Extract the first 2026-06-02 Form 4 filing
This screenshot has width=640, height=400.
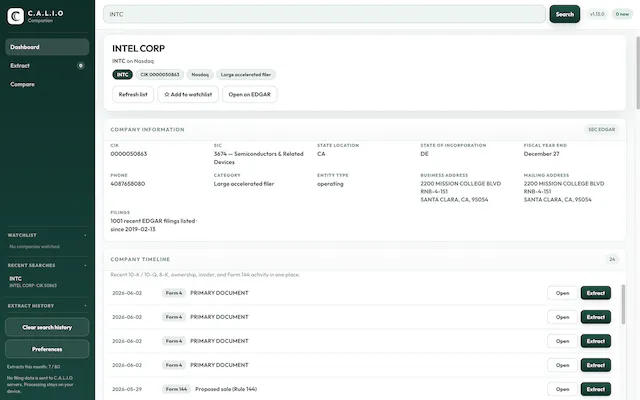[x=596, y=293]
